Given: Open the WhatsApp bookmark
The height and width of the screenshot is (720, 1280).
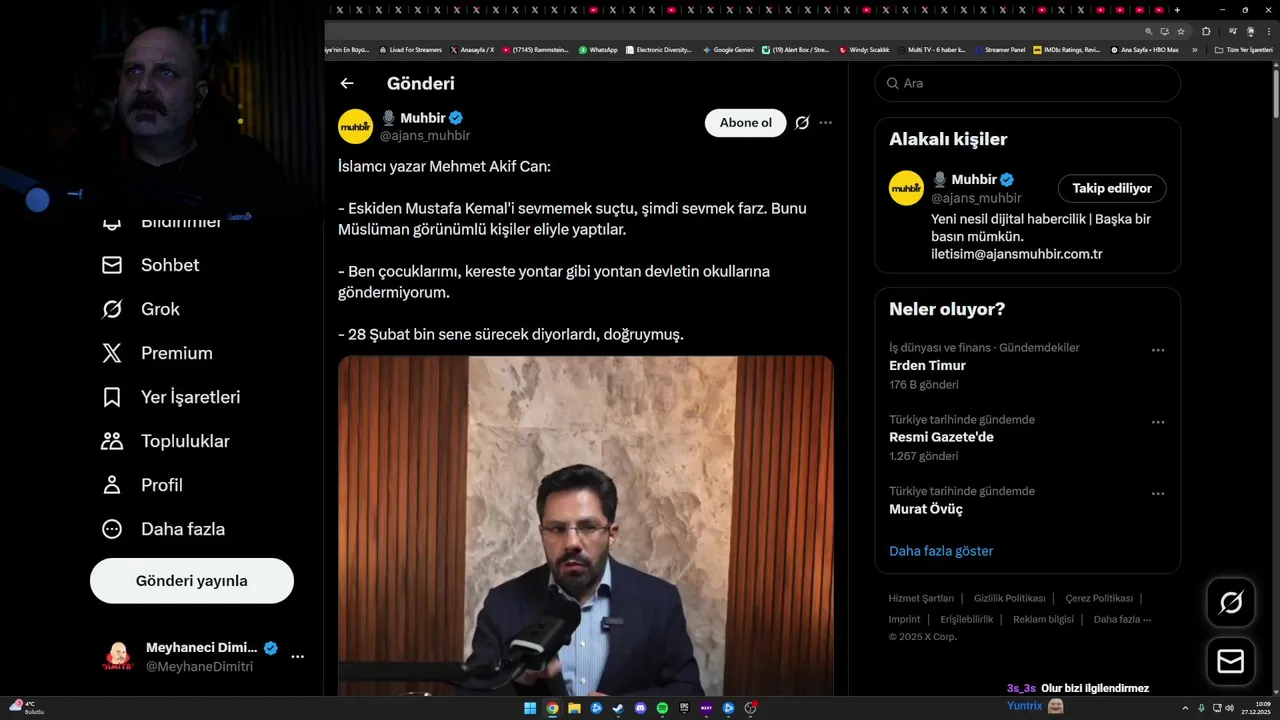Looking at the screenshot, I should (x=598, y=49).
